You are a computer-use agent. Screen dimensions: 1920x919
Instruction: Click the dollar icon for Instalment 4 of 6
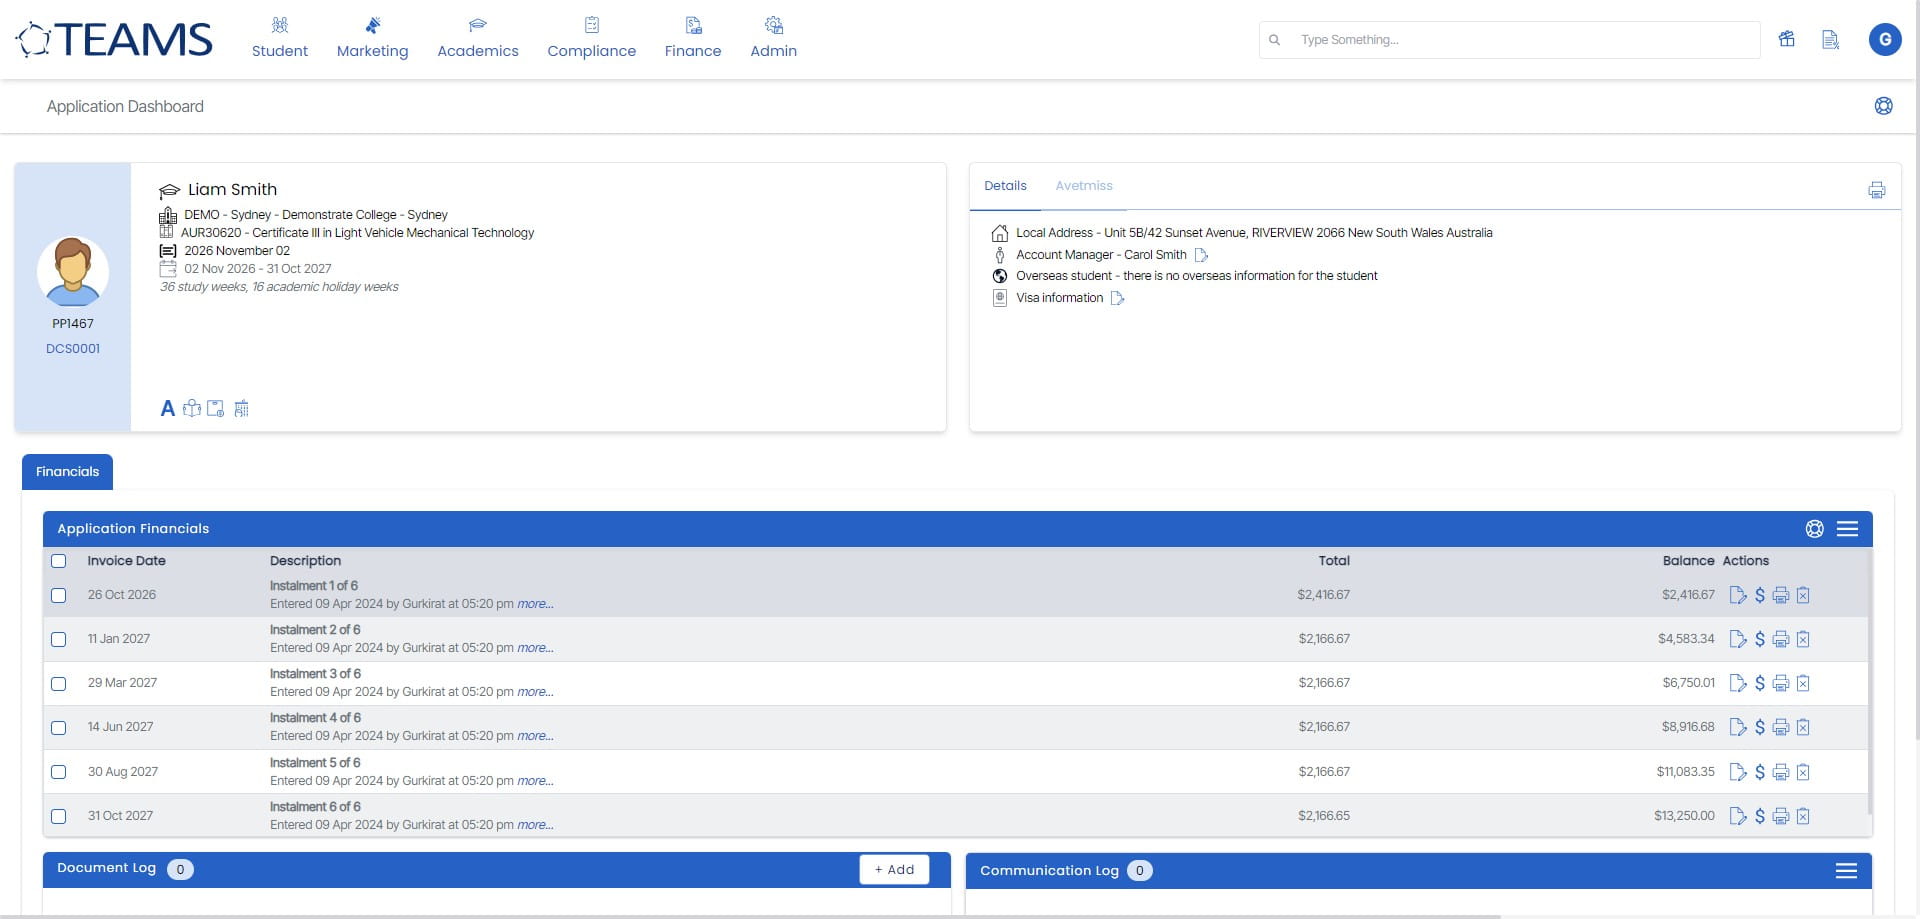[1760, 727]
